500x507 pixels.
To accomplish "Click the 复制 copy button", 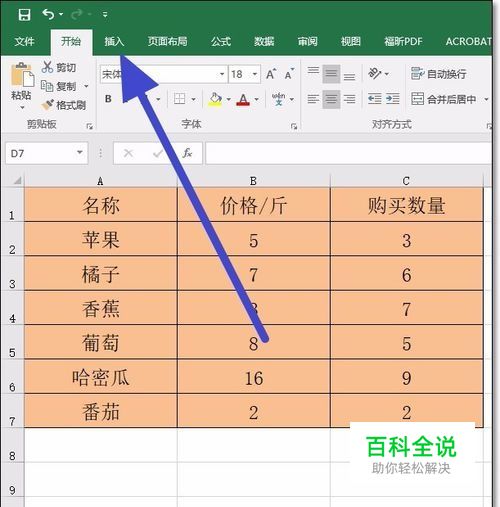I will click(59, 86).
